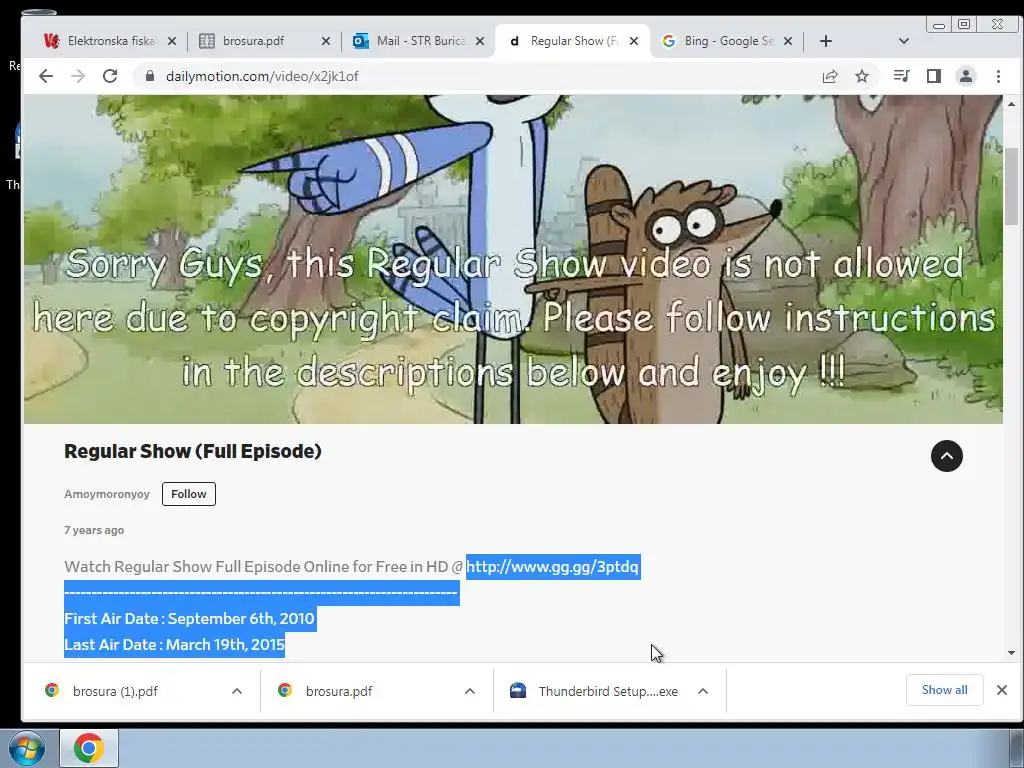Follow the Amoymoronyoy channel
The width and height of the screenshot is (1024, 768).
[x=189, y=494]
